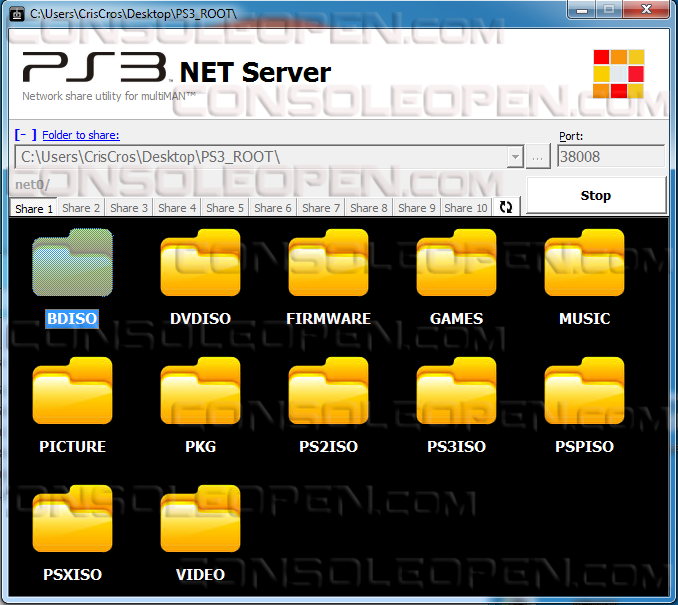Screen dimensions: 678x605
Task: Expand the folder path dropdown arrow
Action: click(x=515, y=157)
